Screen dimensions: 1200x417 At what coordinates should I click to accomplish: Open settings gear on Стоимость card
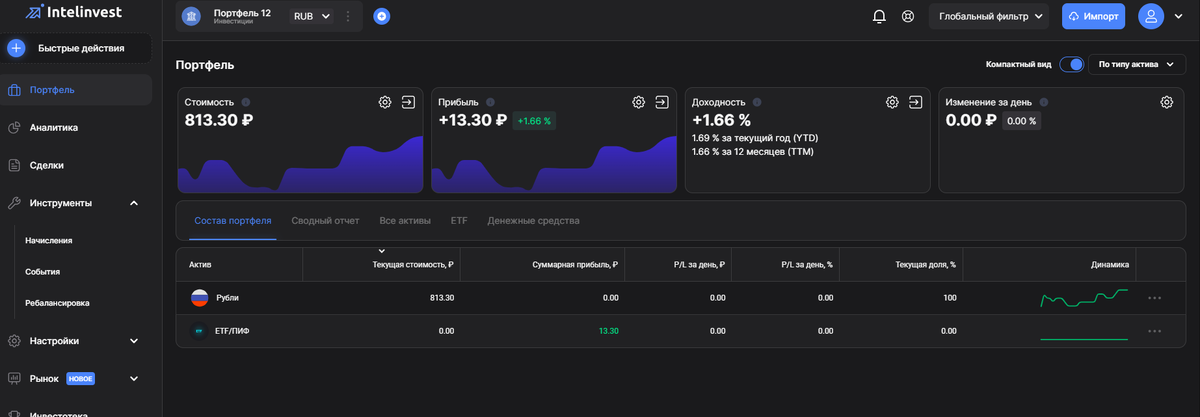tap(385, 102)
